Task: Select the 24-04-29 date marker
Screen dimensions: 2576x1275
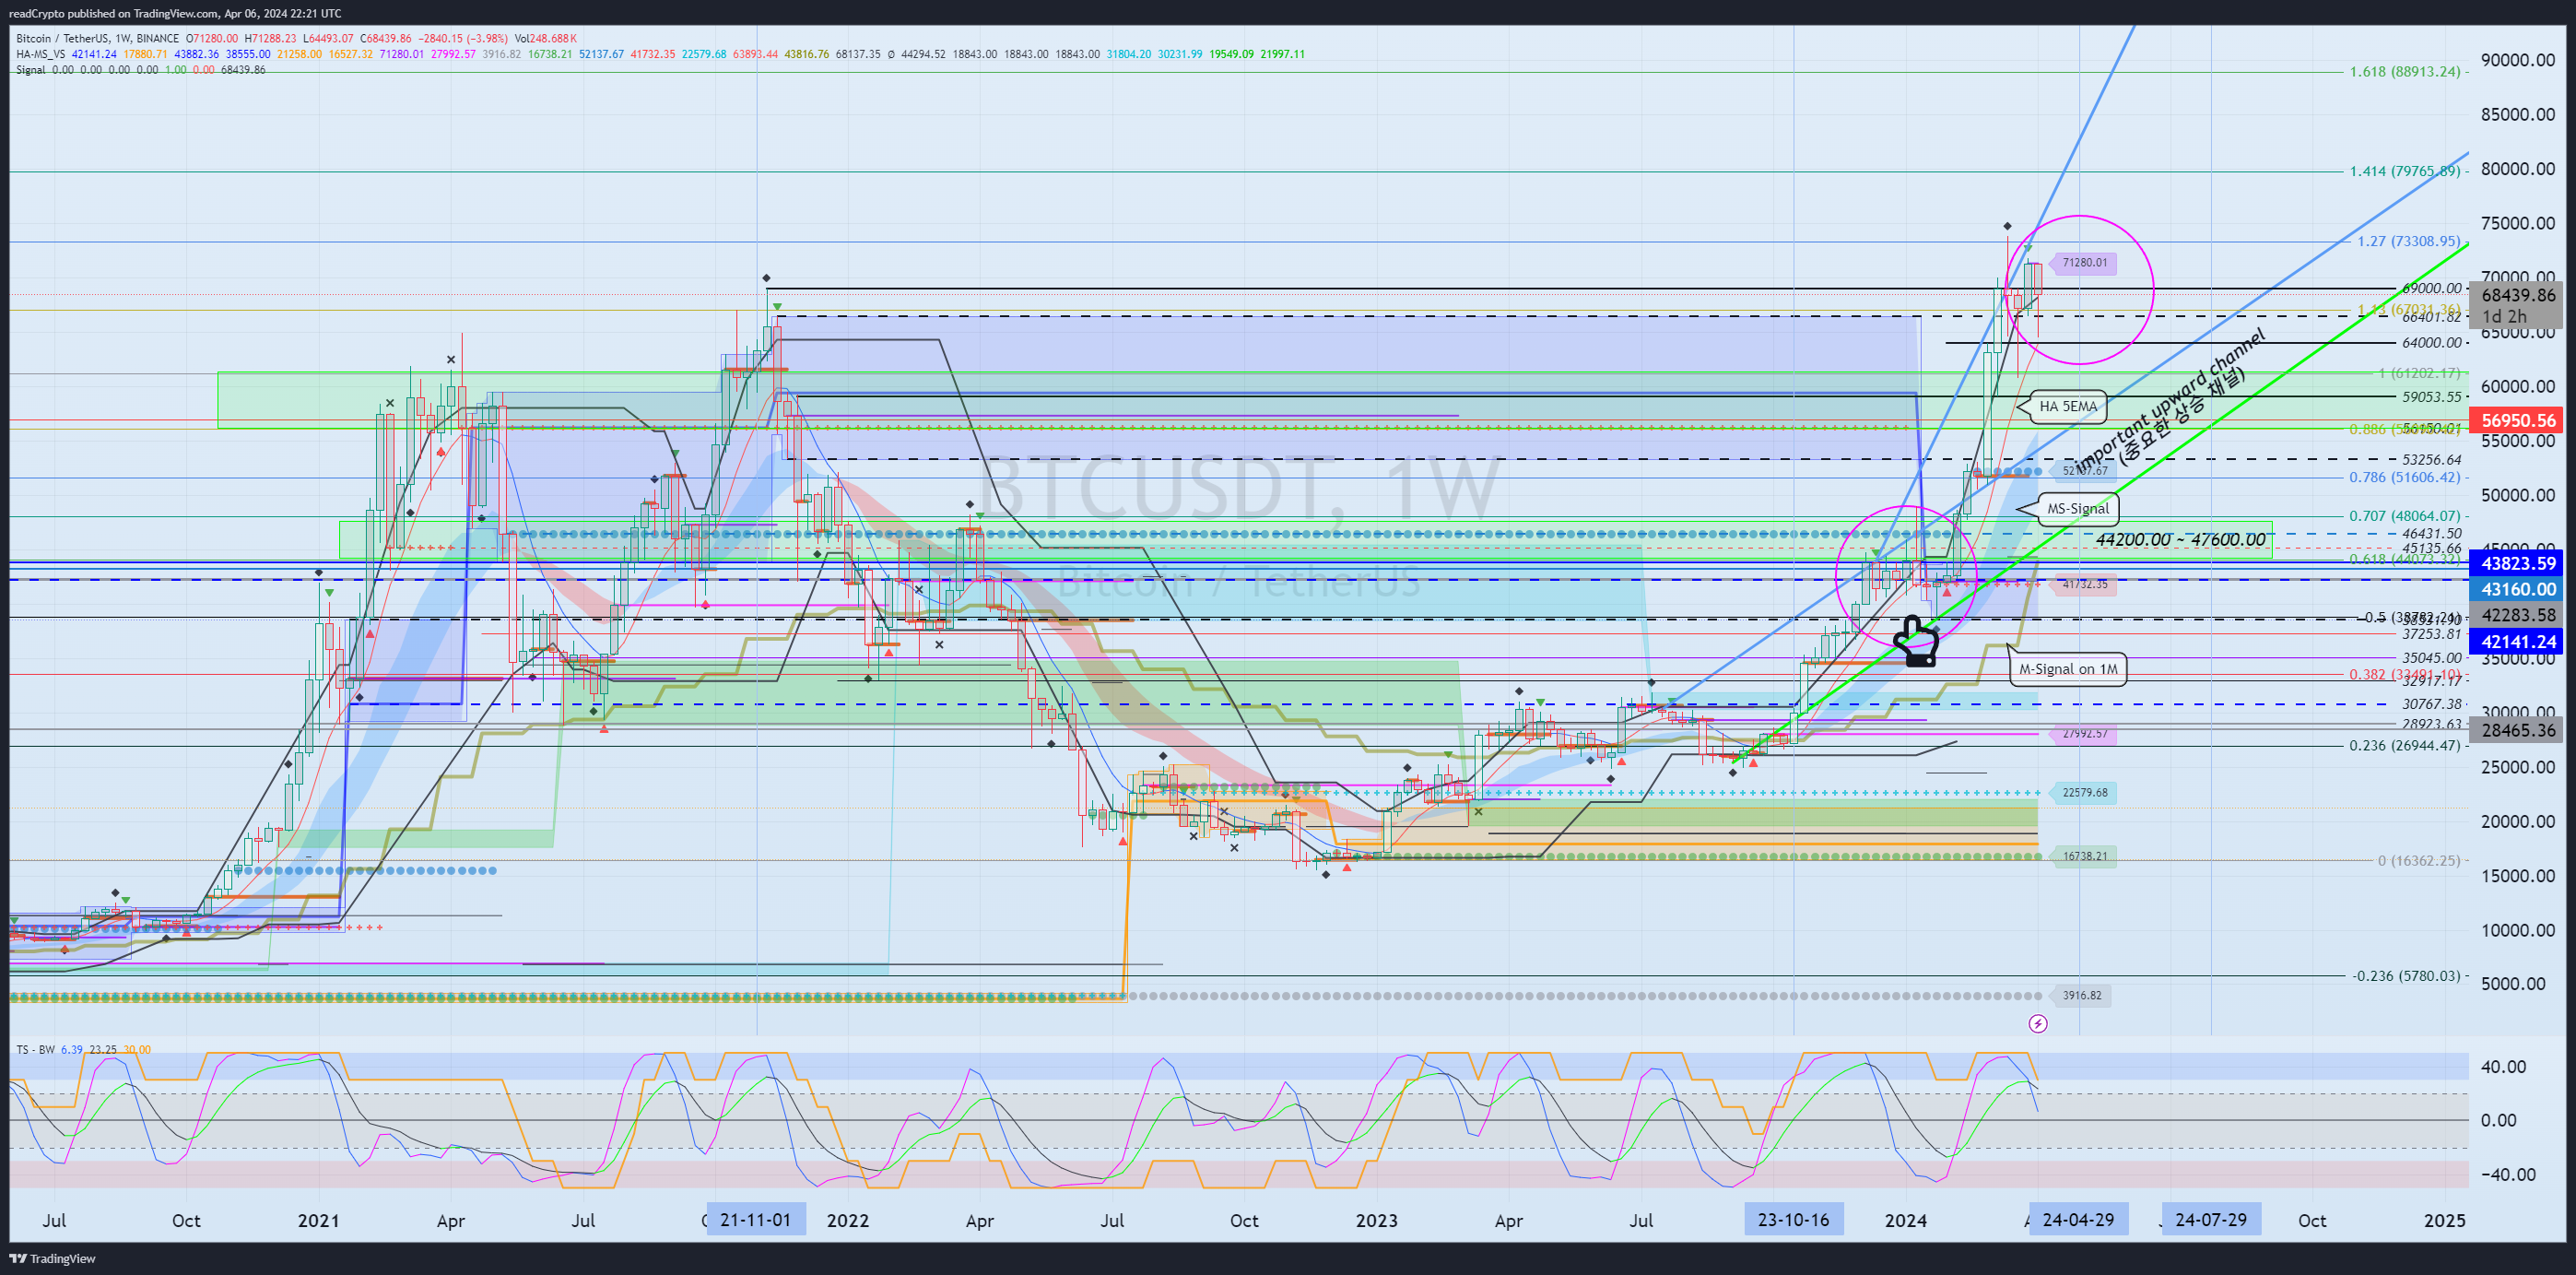Action: click(x=2078, y=1220)
